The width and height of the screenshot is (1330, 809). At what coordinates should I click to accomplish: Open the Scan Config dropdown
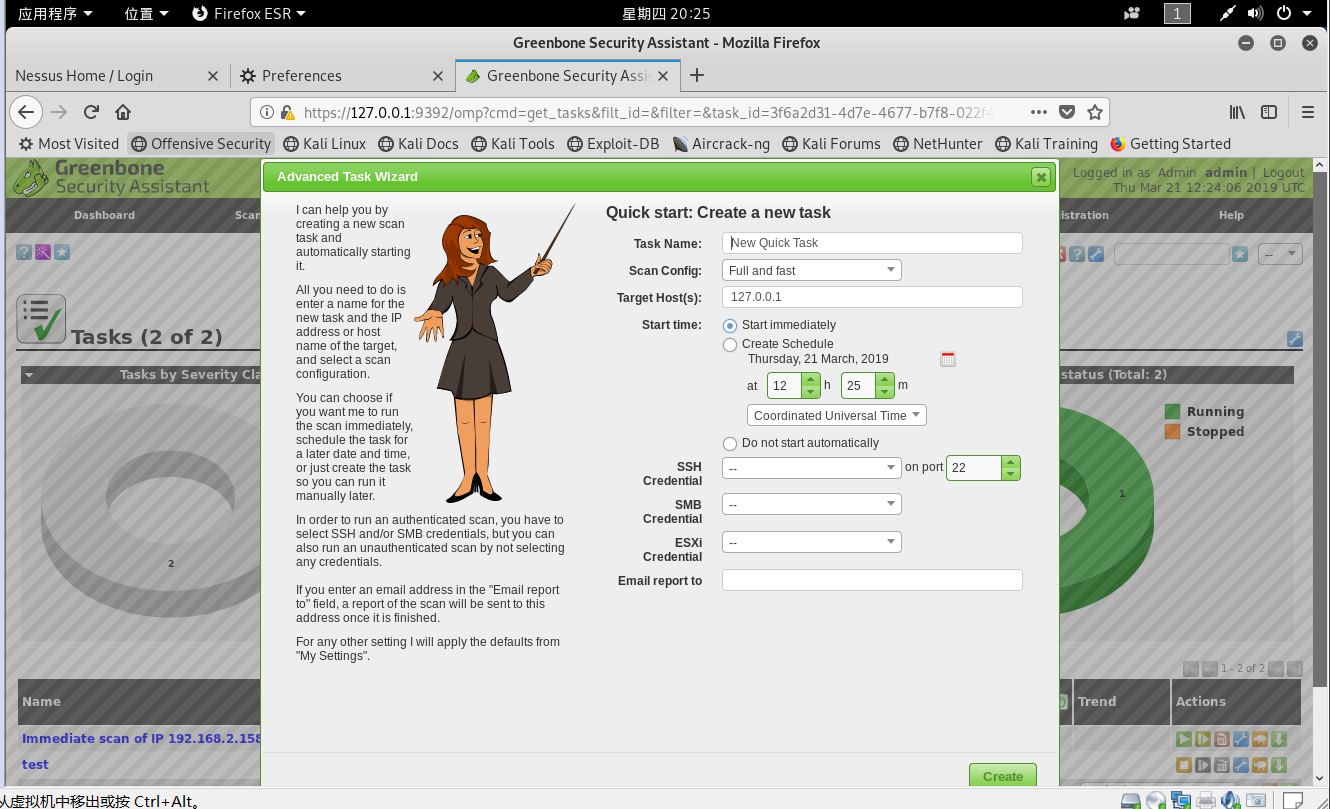812,270
